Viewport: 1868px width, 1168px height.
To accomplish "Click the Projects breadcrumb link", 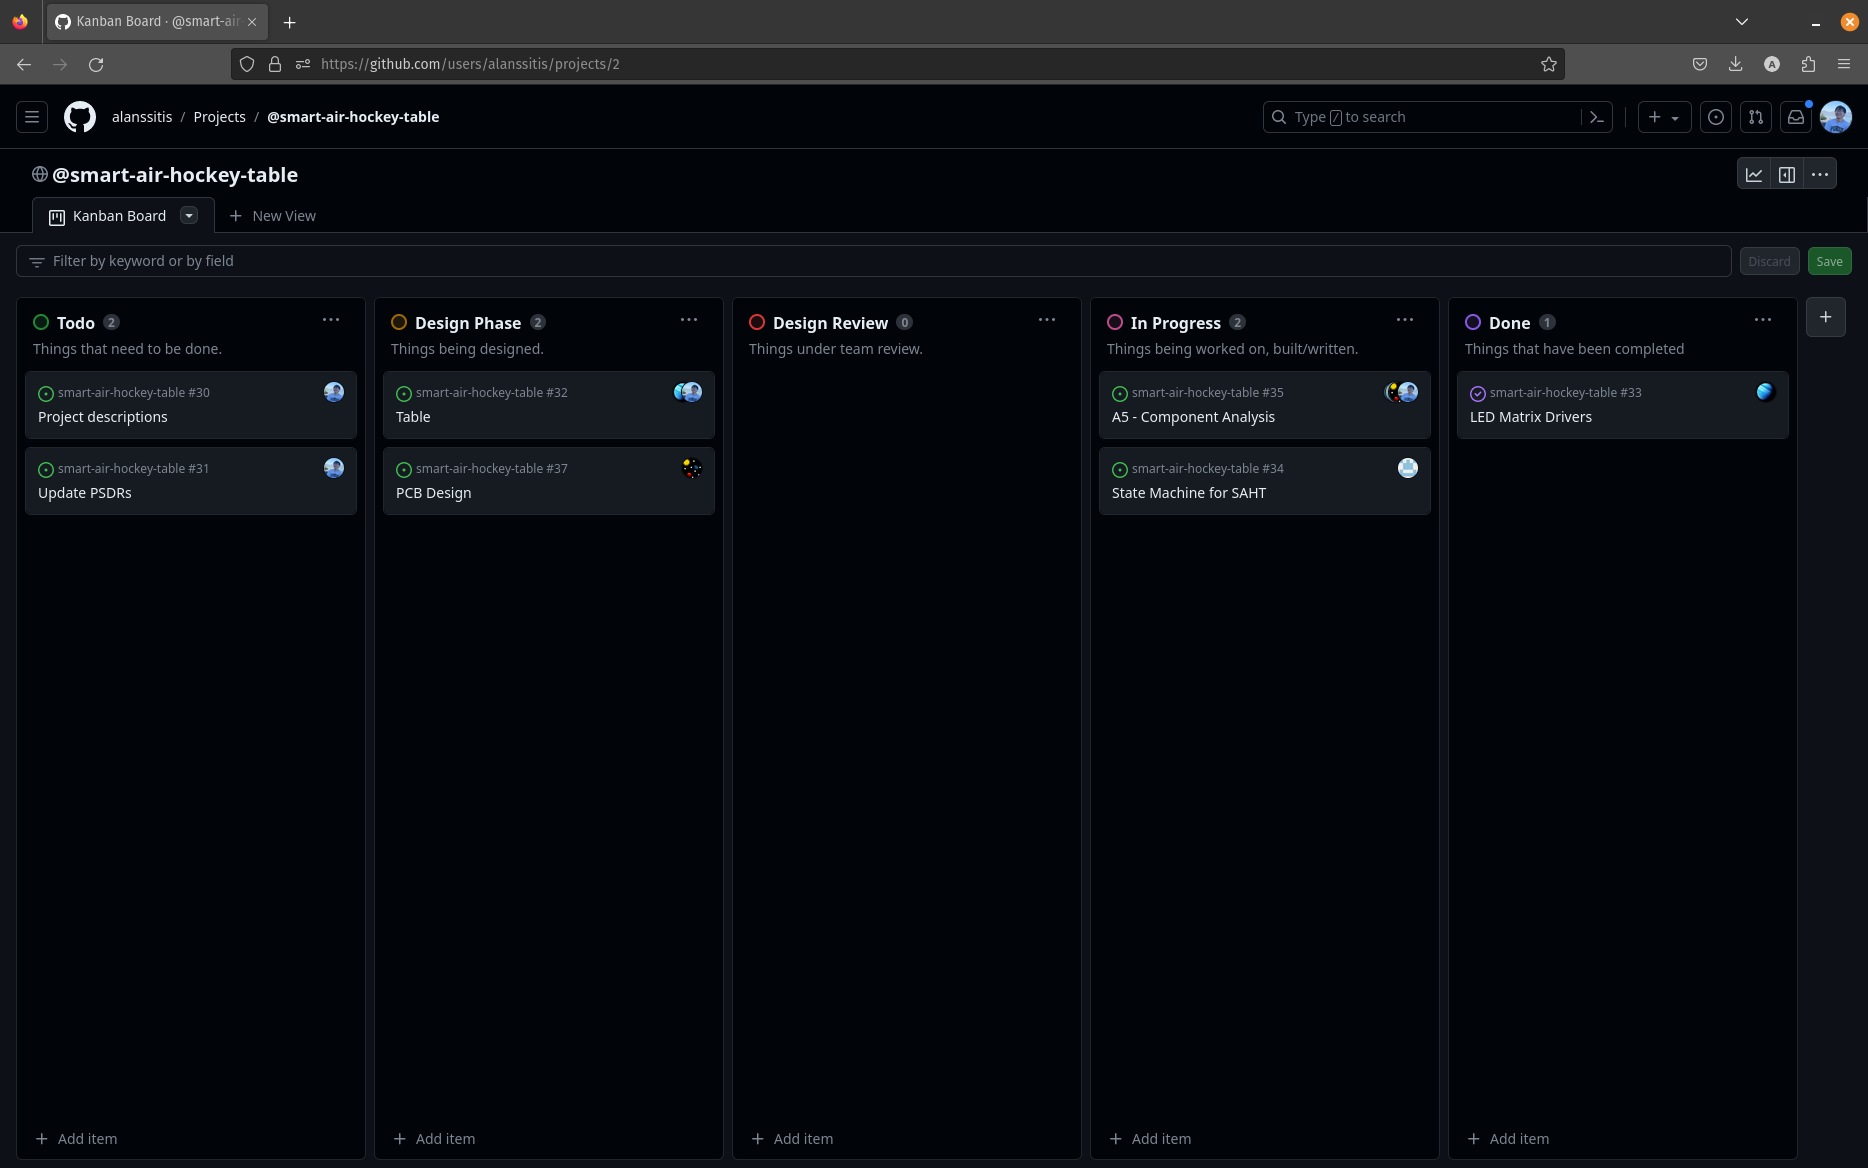I will pos(219,117).
